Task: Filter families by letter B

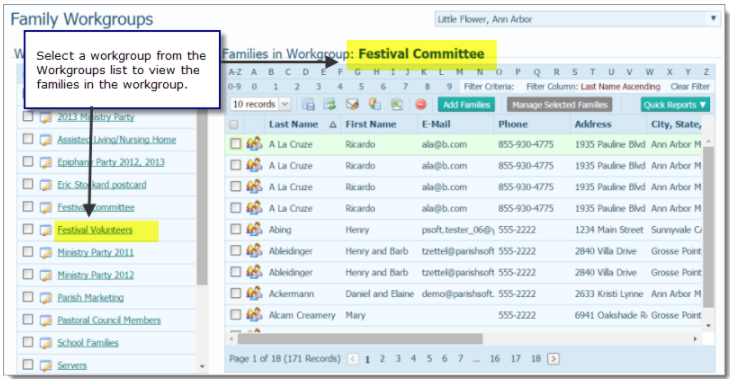Action: coord(271,72)
